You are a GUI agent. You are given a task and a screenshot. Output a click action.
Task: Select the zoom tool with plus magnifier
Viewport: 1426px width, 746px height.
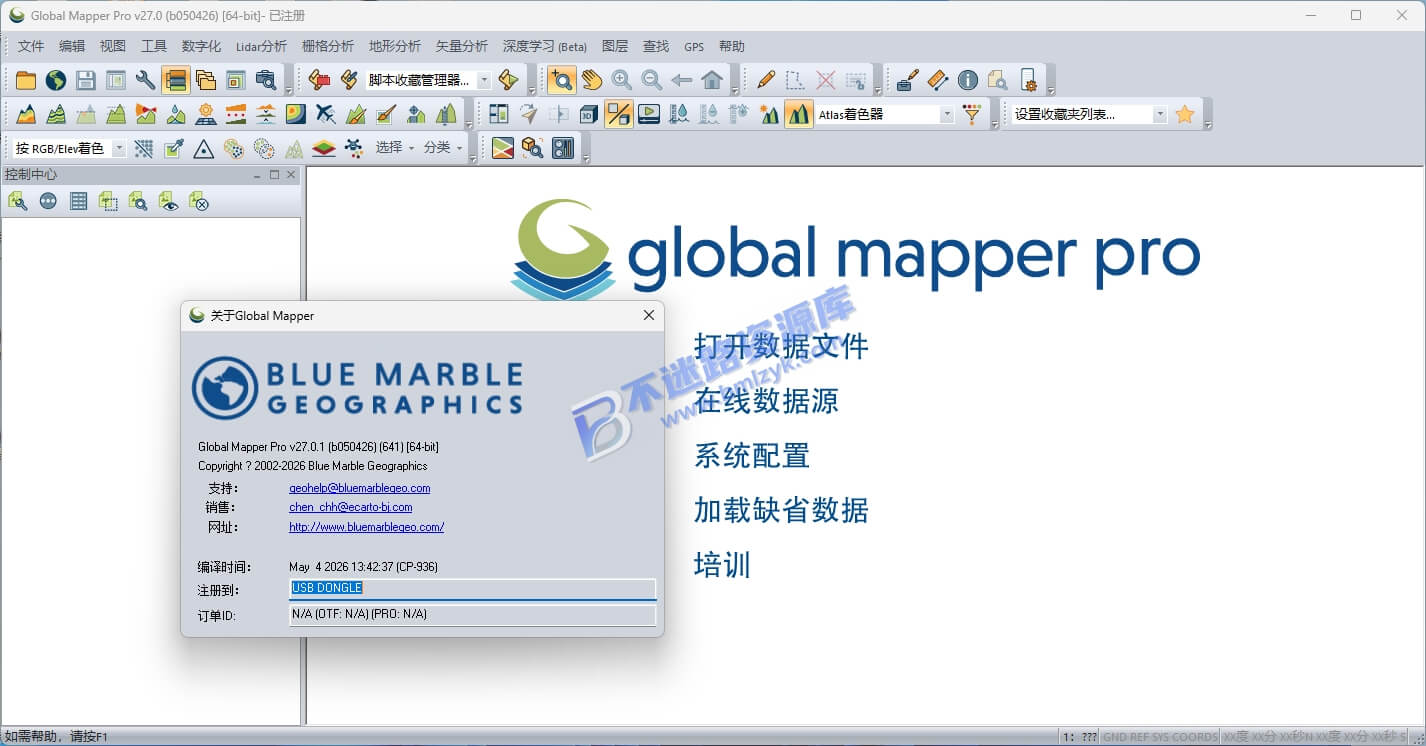pyautogui.click(x=562, y=80)
